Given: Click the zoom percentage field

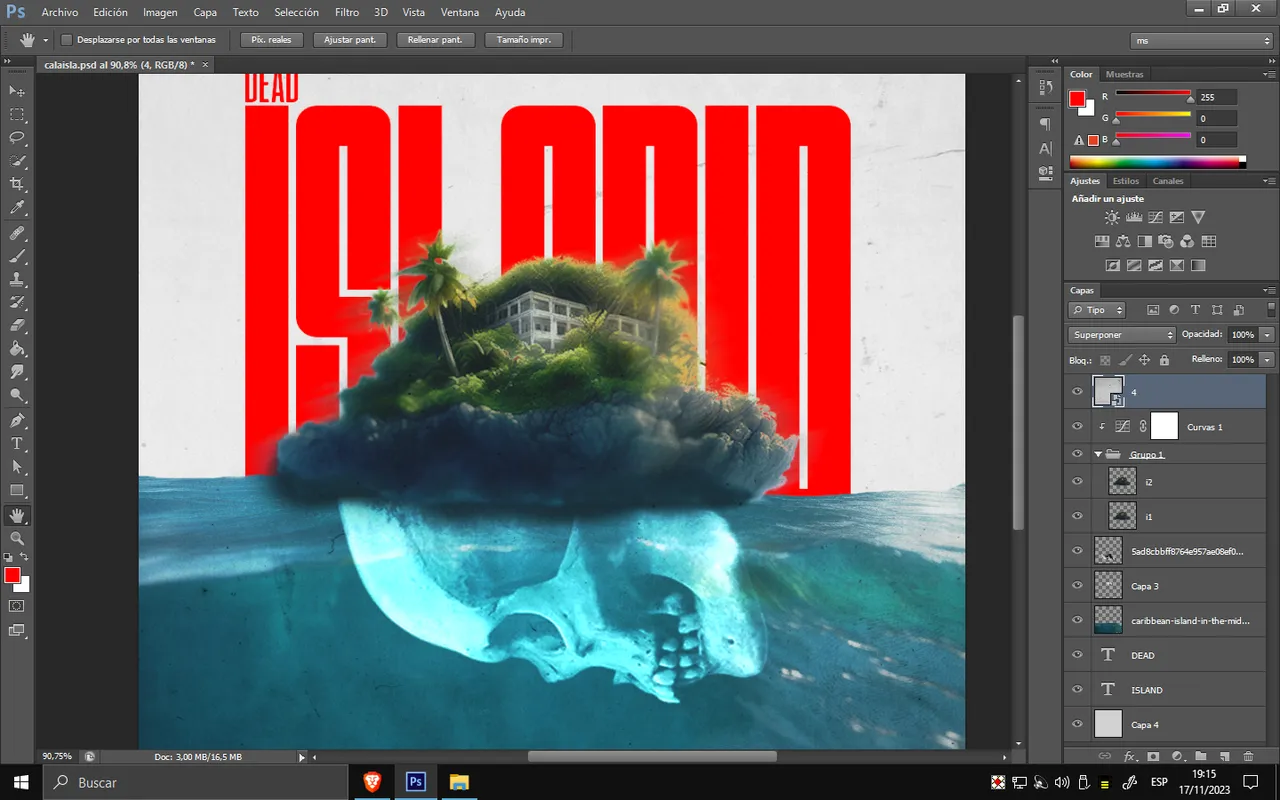Looking at the screenshot, I should (58, 757).
